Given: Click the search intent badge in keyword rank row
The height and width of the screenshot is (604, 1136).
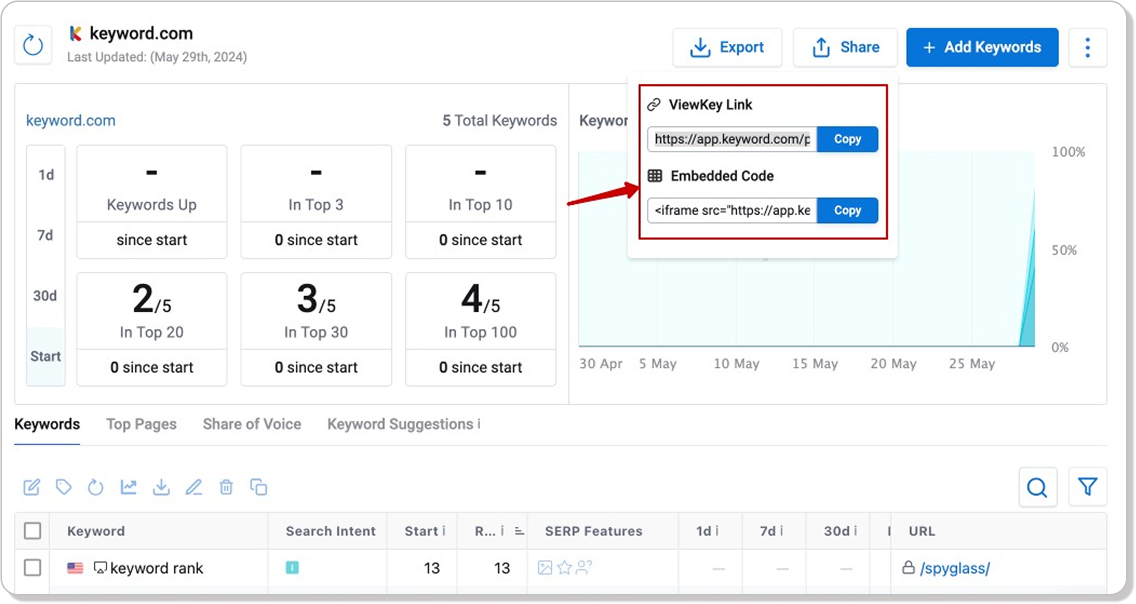Looking at the screenshot, I should coord(292,568).
